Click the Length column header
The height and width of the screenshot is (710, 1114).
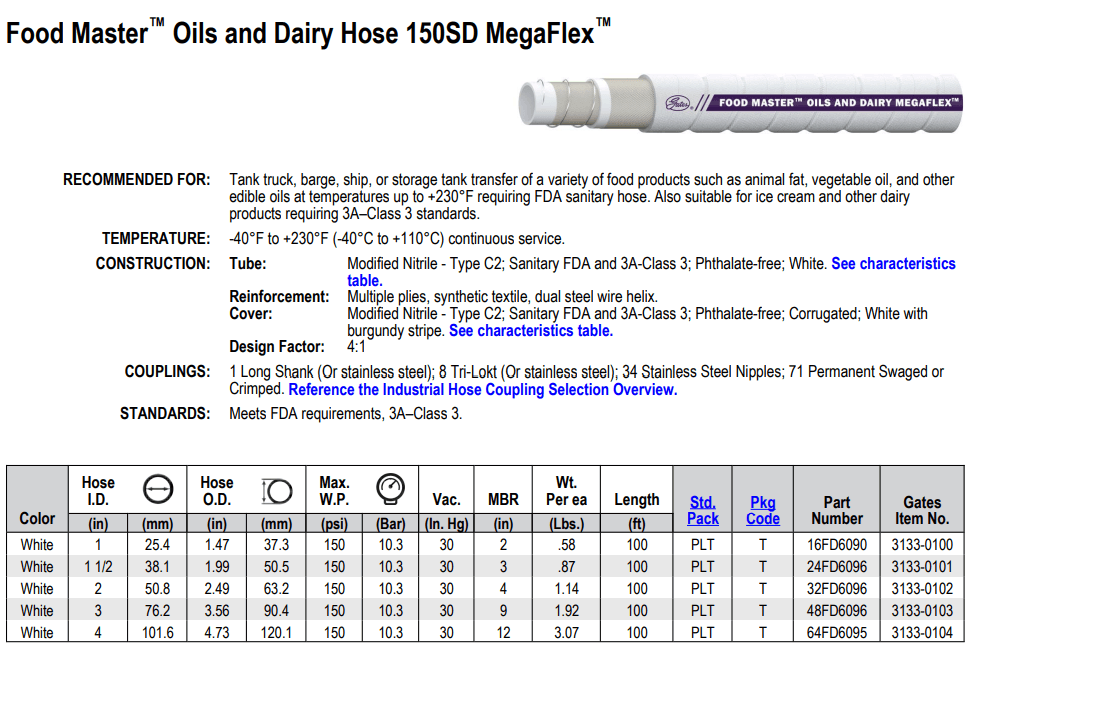click(x=637, y=500)
